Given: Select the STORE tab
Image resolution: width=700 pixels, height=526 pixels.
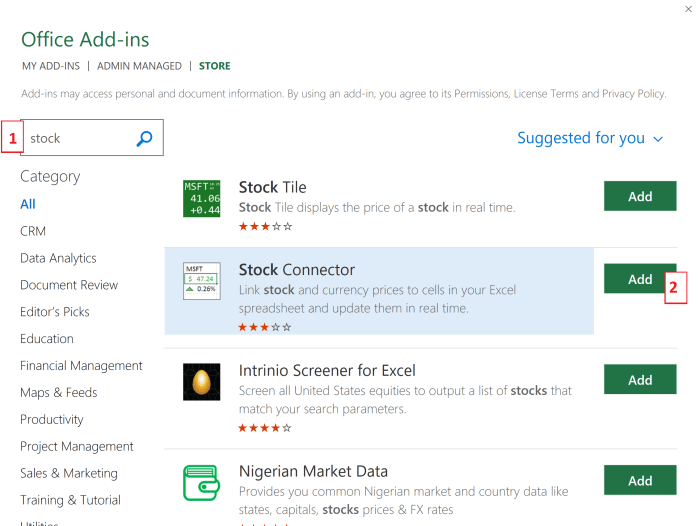Looking at the screenshot, I should 215,66.
